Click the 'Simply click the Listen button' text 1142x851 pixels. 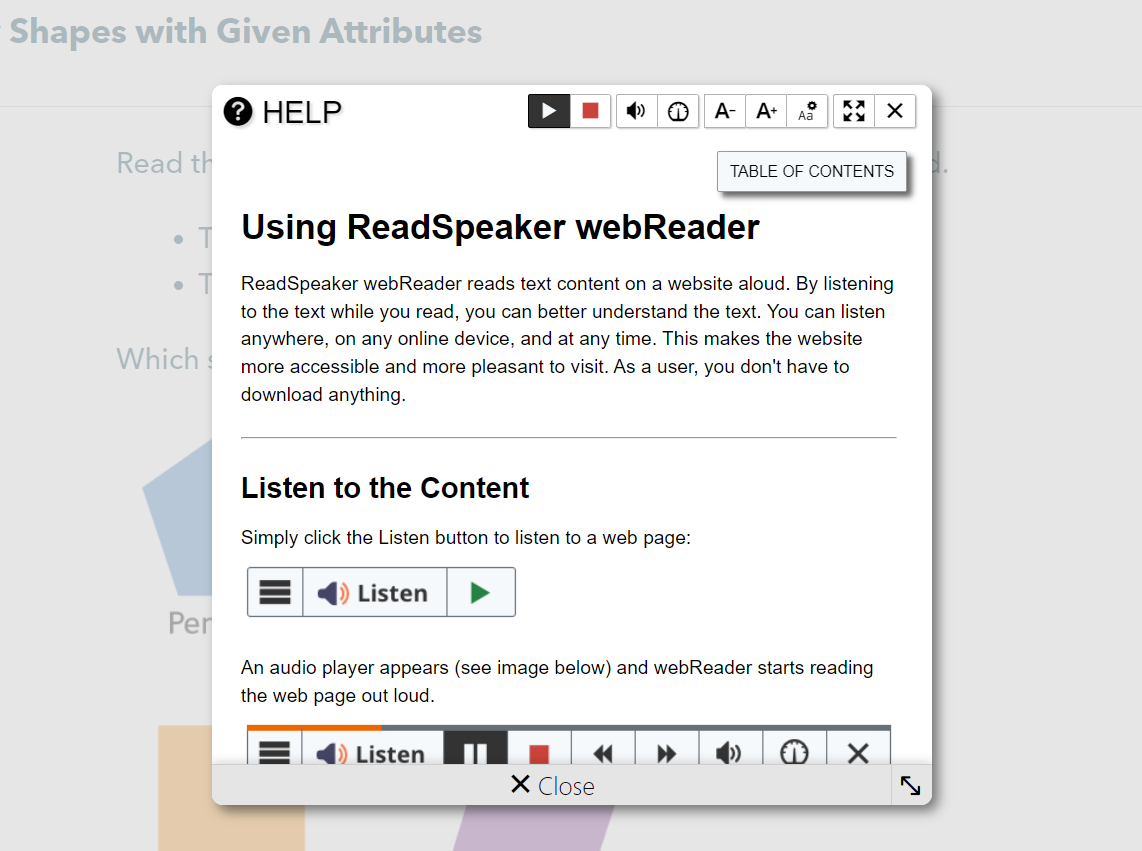coord(465,538)
